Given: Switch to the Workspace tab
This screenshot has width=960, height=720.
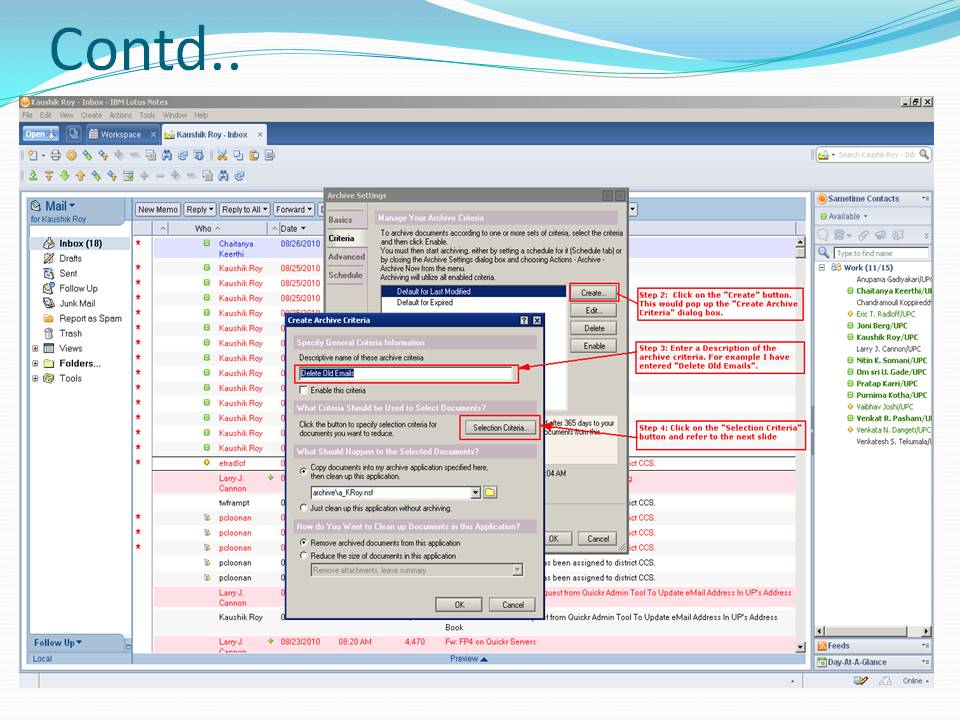Looking at the screenshot, I should click(121, 134).
